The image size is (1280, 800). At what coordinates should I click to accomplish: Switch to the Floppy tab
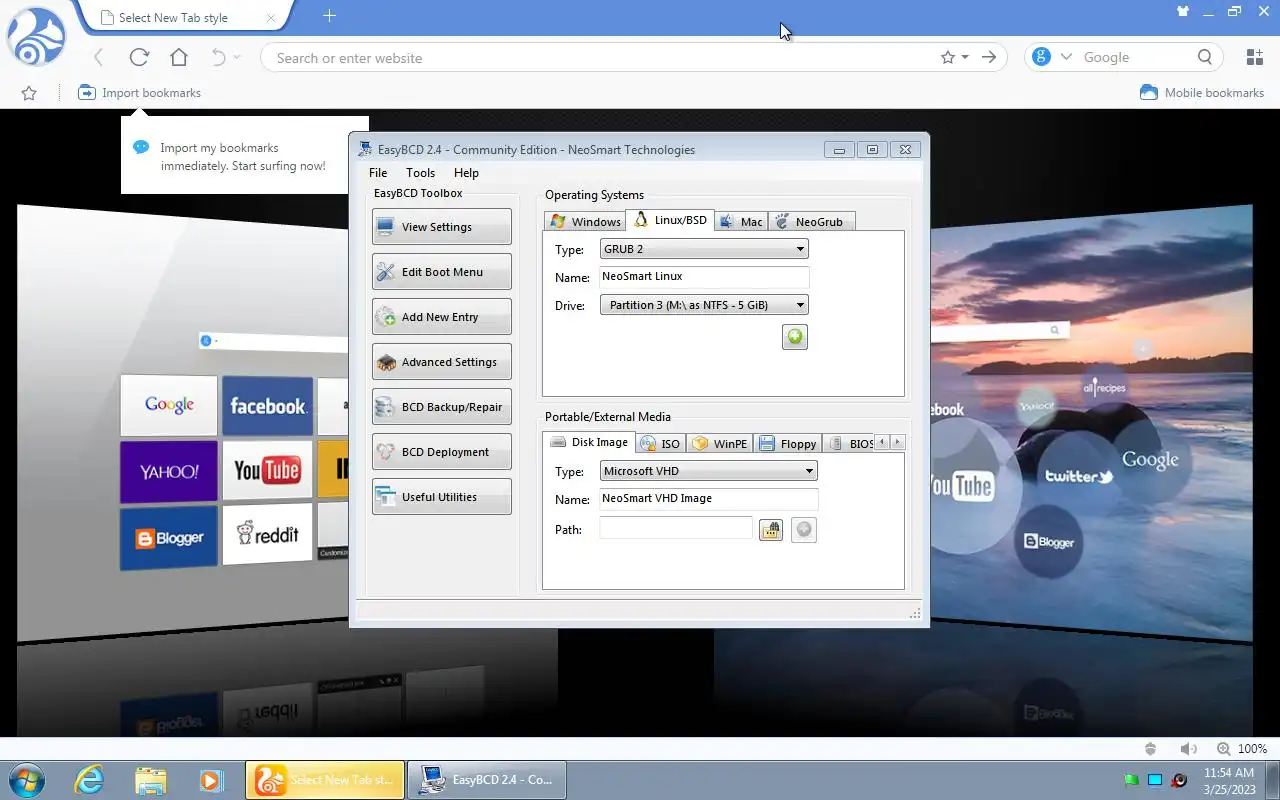(788, 443)
